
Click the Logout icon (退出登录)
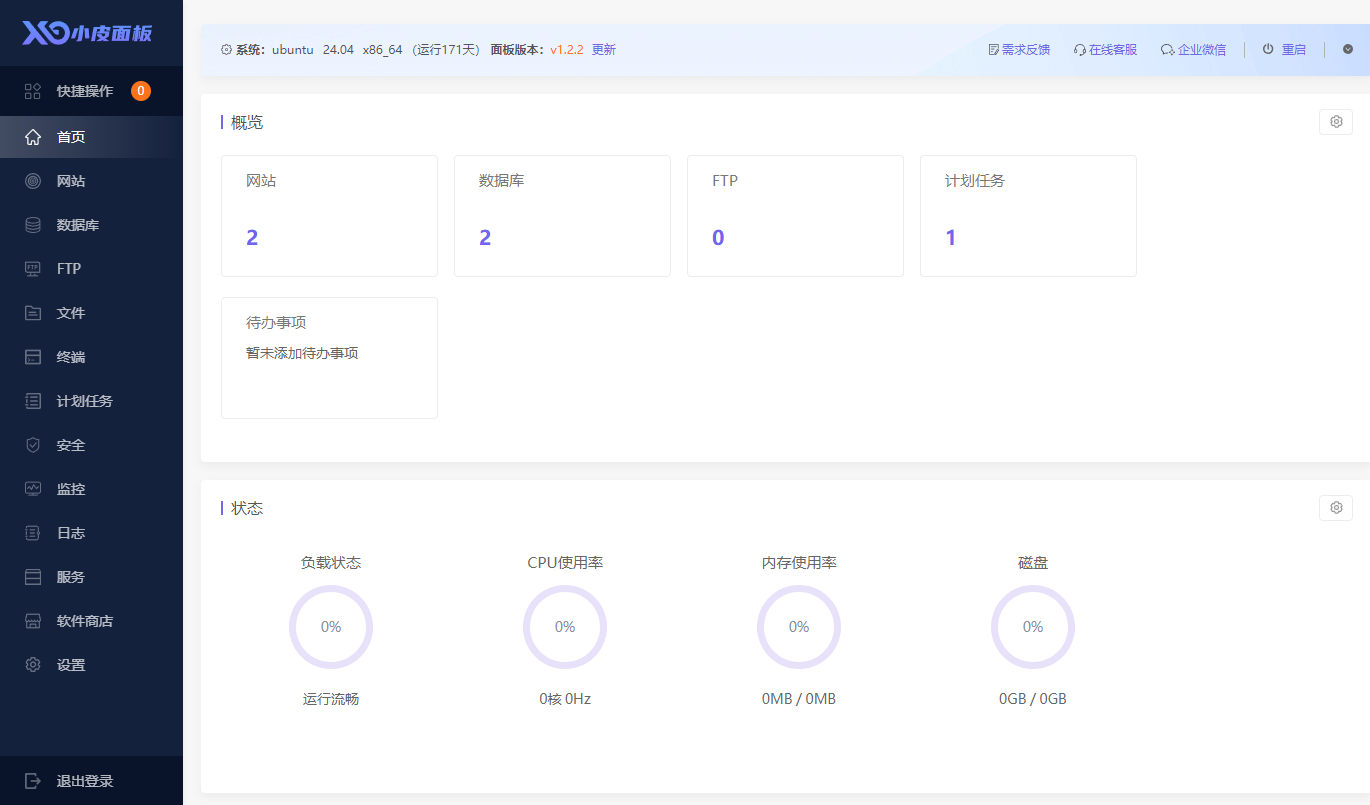[x=33, y=781]
